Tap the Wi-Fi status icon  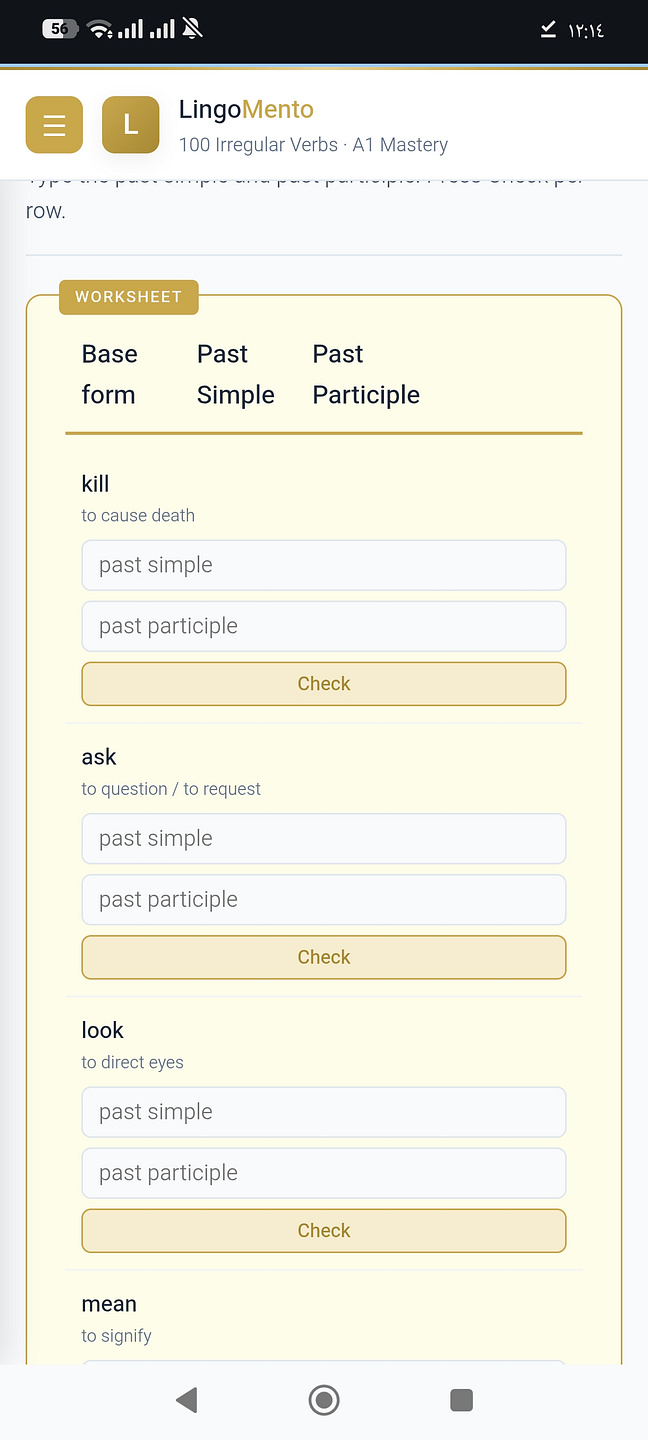coord(100,29)
